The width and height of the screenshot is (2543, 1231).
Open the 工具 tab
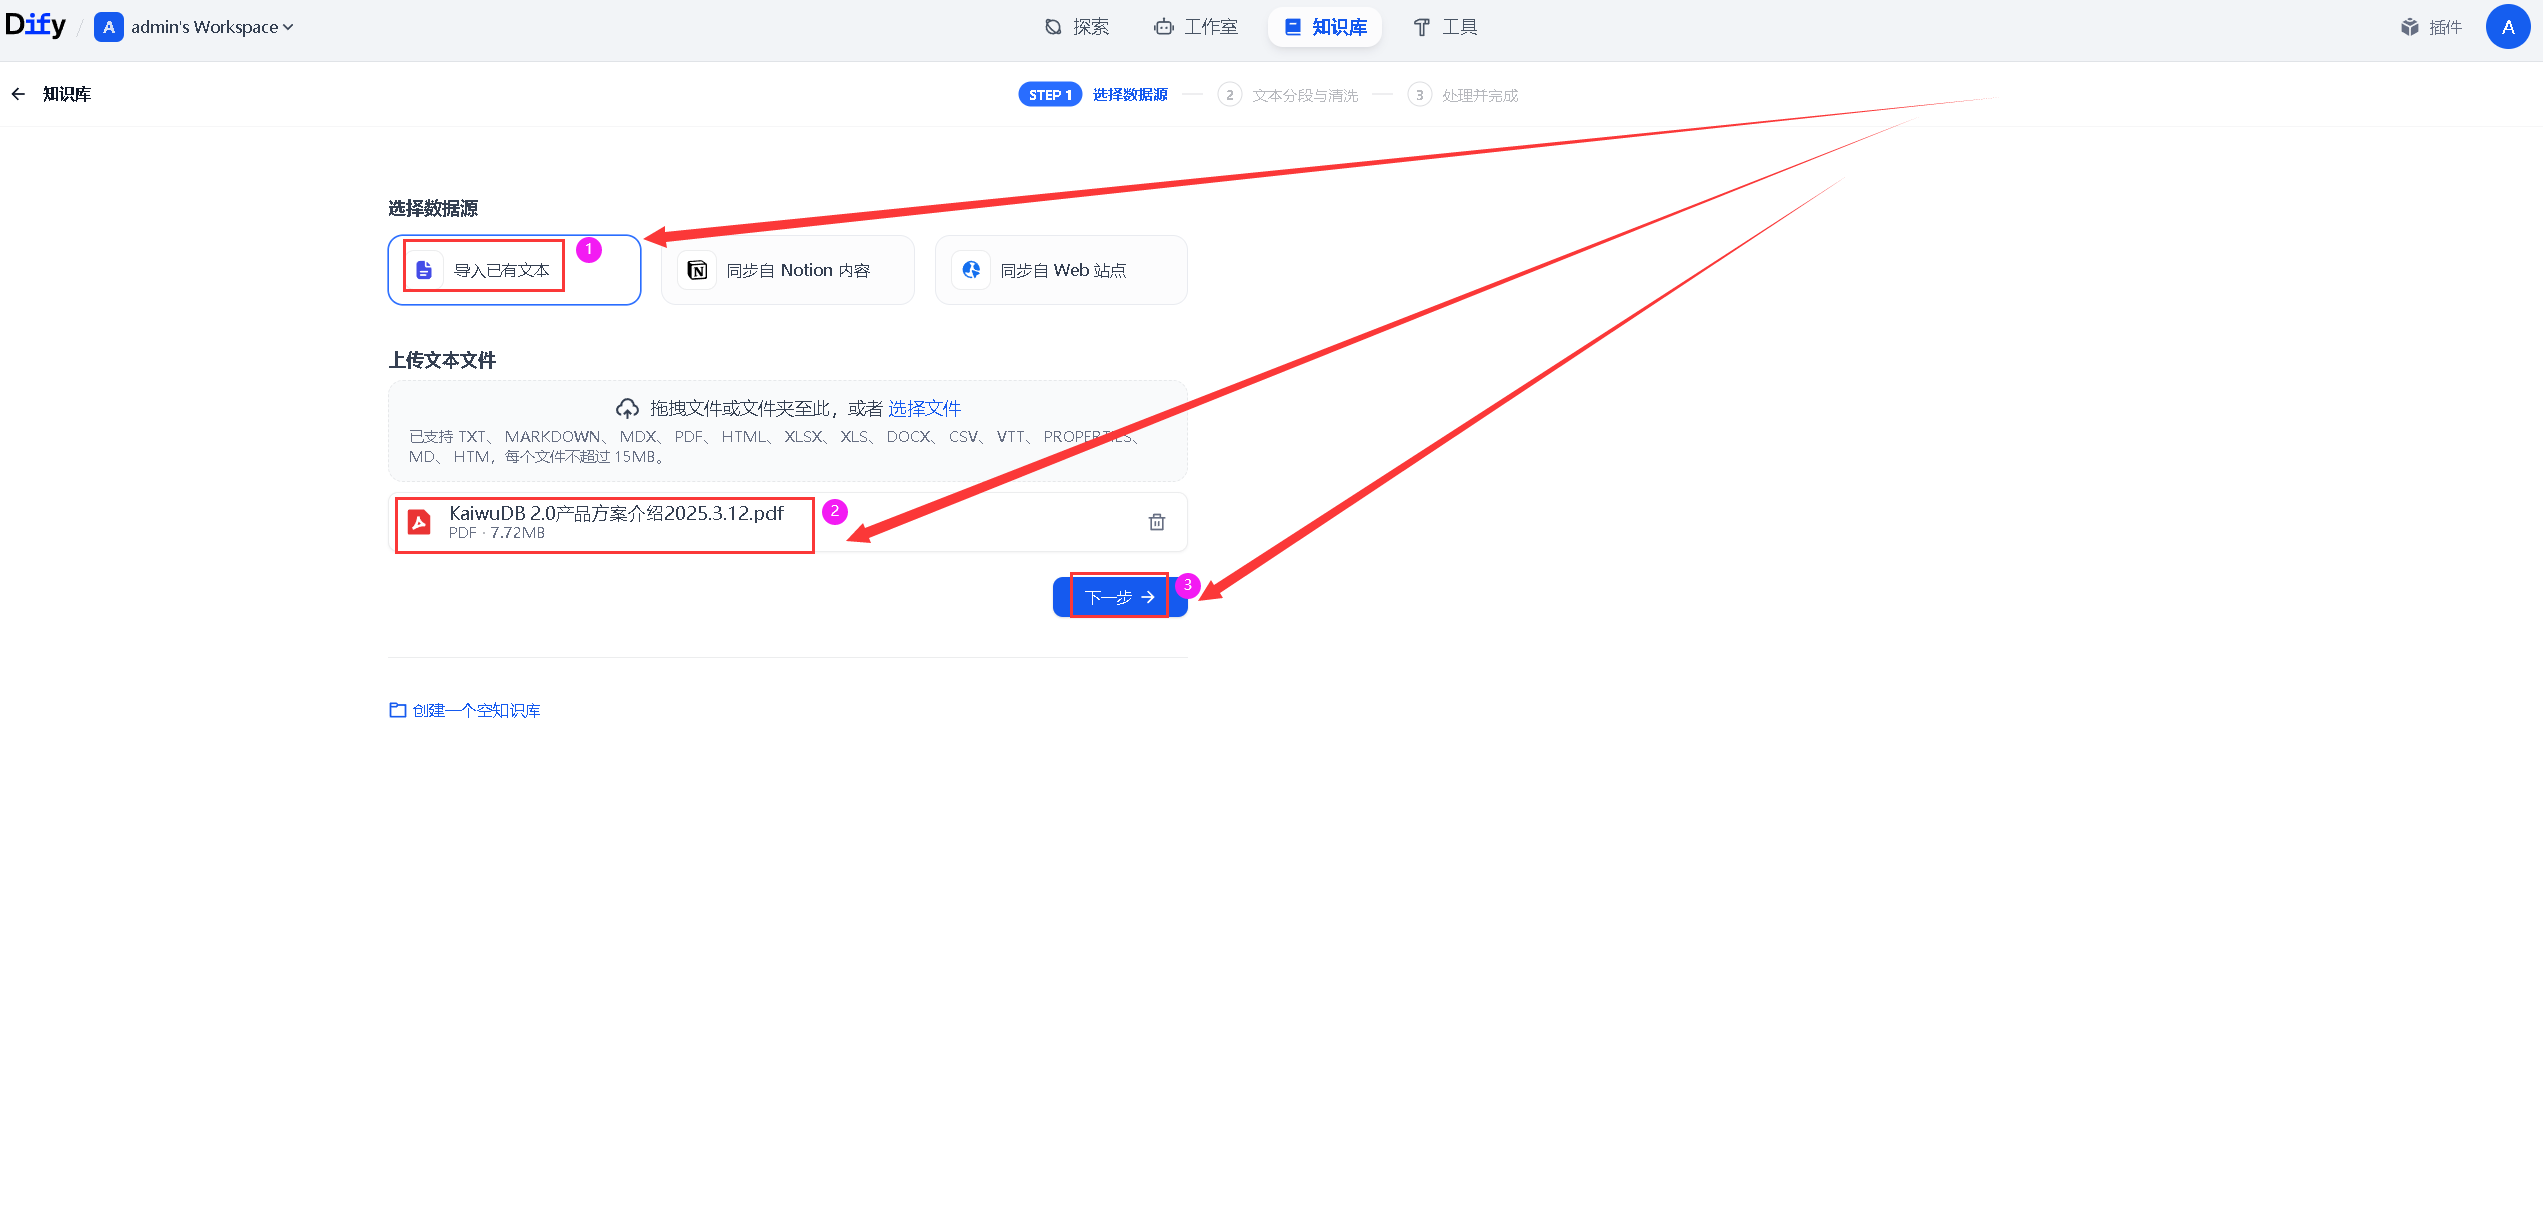click(1445, 27)
